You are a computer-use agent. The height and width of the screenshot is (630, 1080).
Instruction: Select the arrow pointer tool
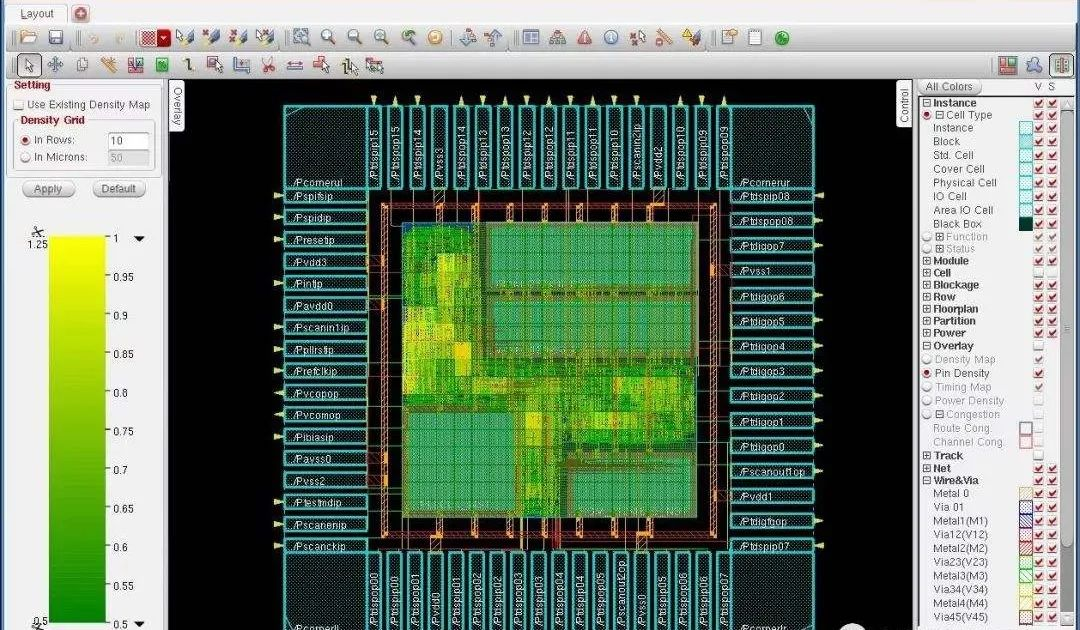pyautogui.click(x=29, y=65)
